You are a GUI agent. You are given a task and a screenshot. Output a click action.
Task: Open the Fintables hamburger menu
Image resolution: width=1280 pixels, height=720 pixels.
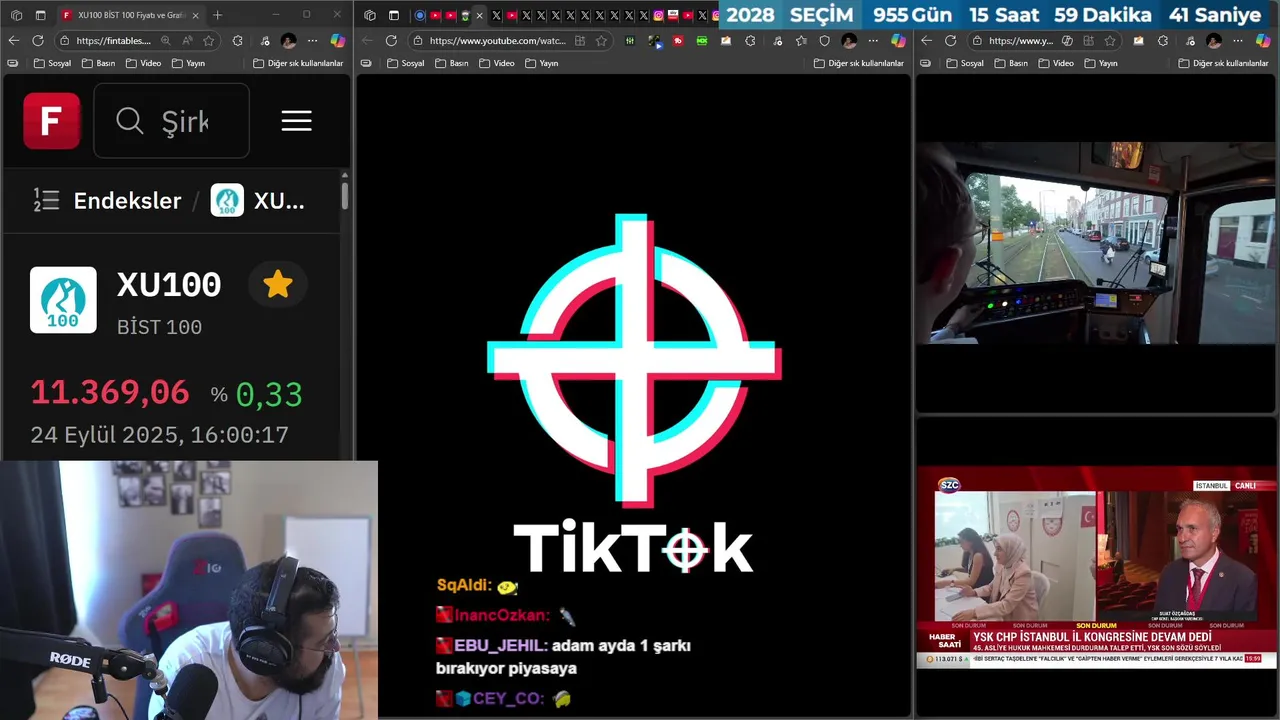pyautogui.click(x=296, y=121)
